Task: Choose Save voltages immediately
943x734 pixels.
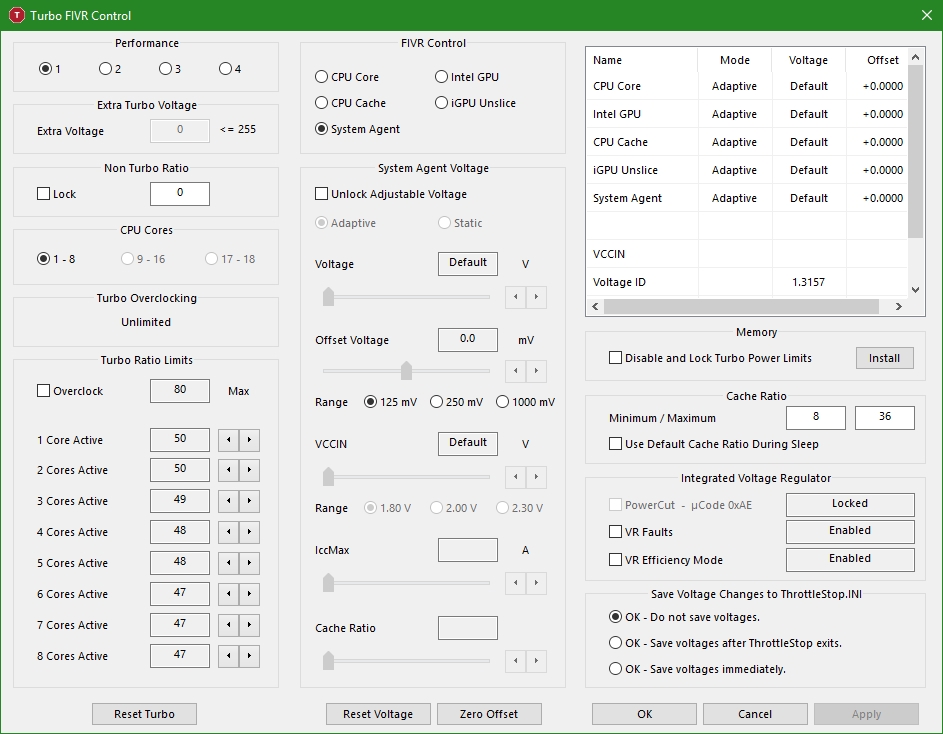Action: tap(698, 669)
